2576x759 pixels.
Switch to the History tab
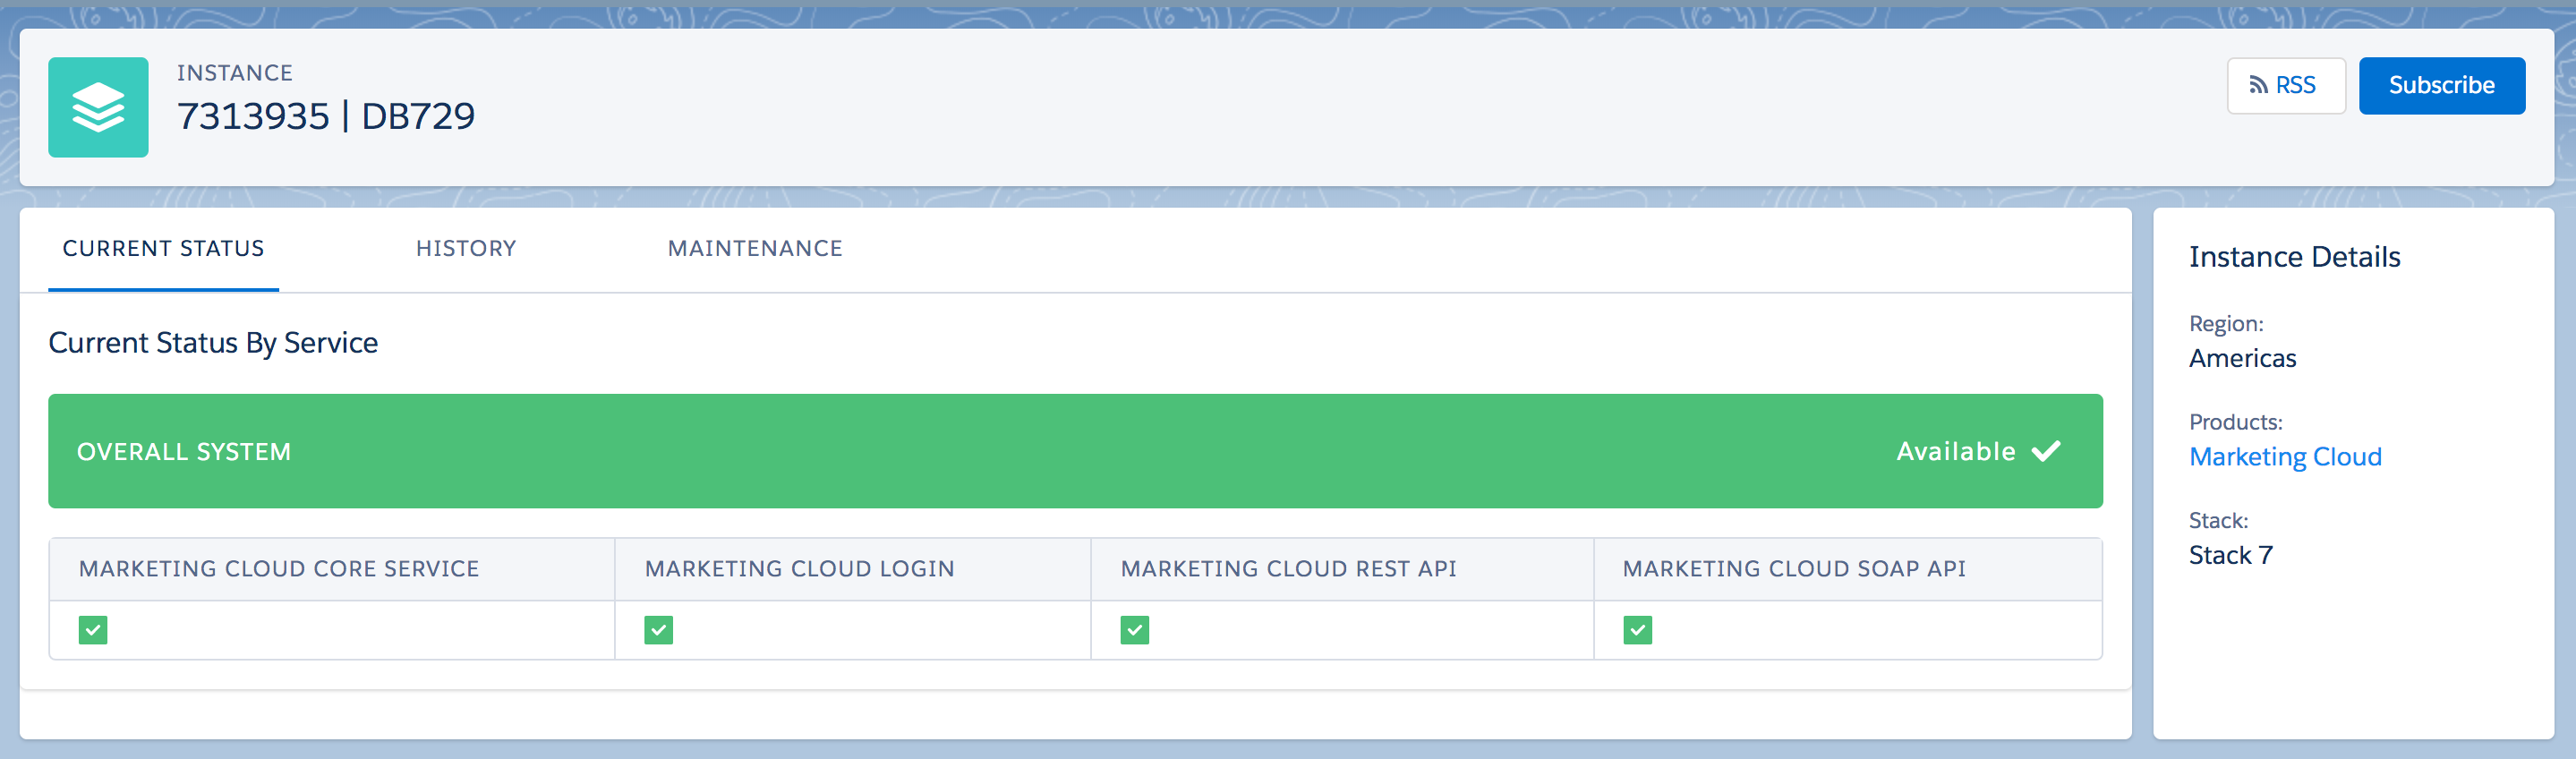(466, 249)
